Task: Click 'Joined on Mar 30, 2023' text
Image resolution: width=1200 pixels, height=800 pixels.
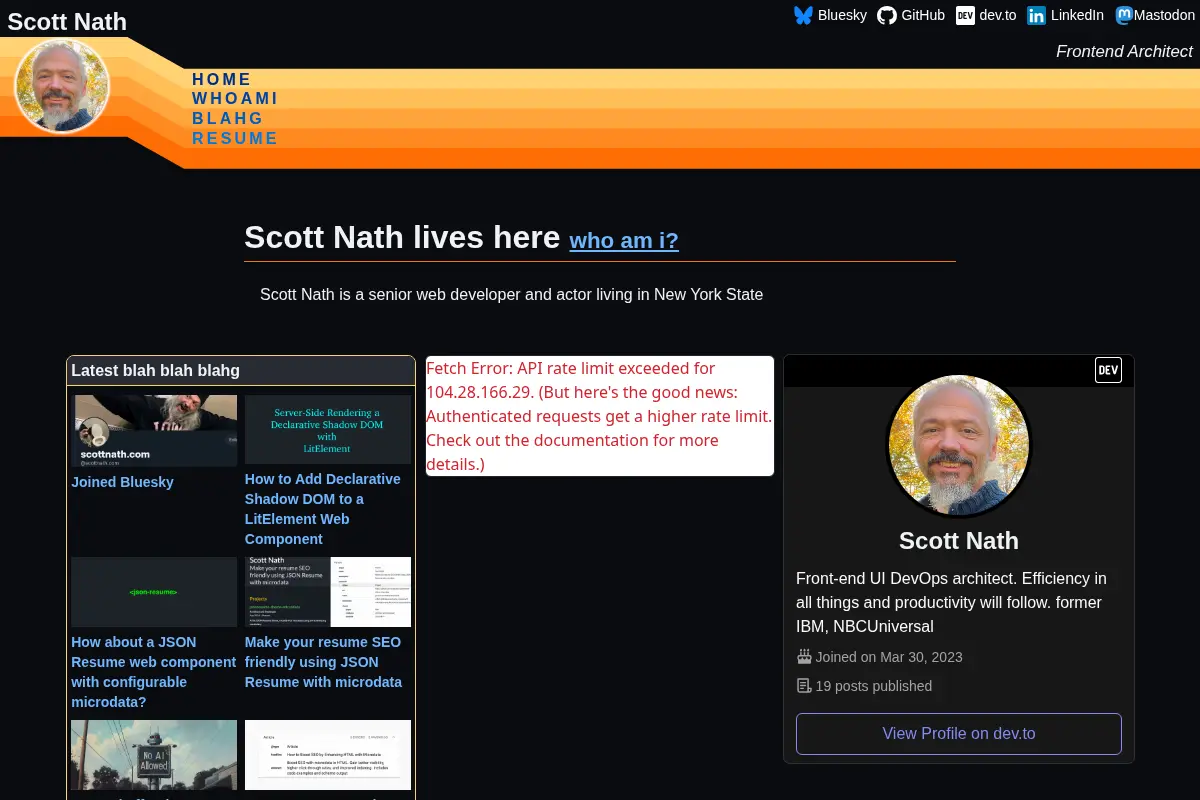Action: coord(889,657)
